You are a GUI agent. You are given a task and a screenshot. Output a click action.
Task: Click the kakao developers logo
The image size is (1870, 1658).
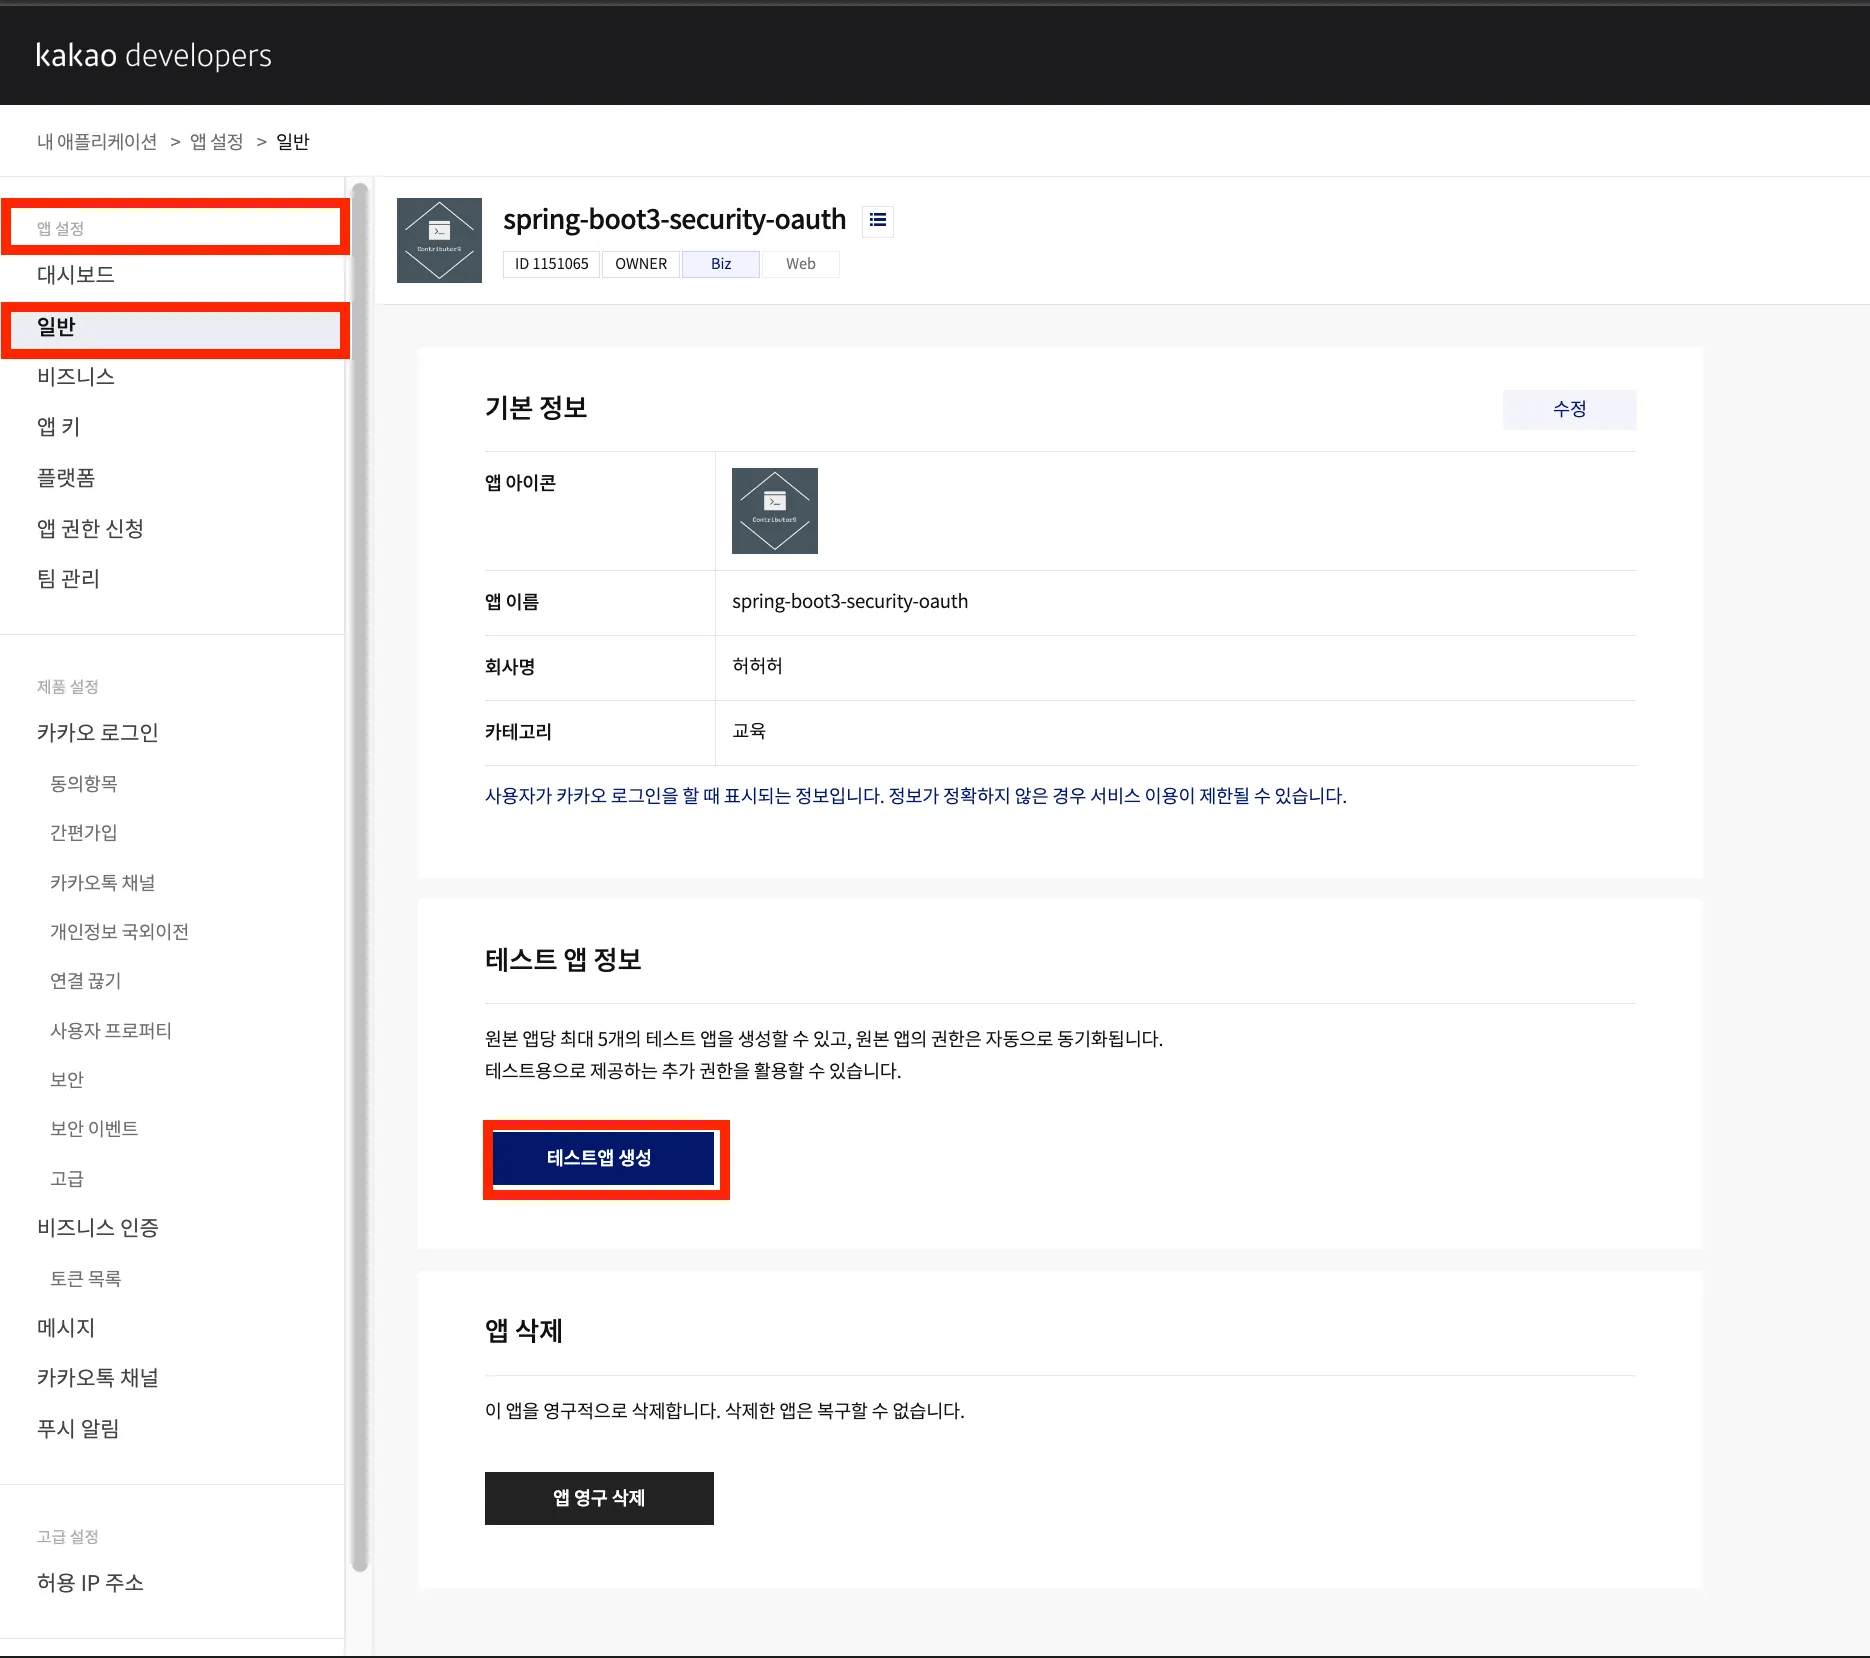153,55
